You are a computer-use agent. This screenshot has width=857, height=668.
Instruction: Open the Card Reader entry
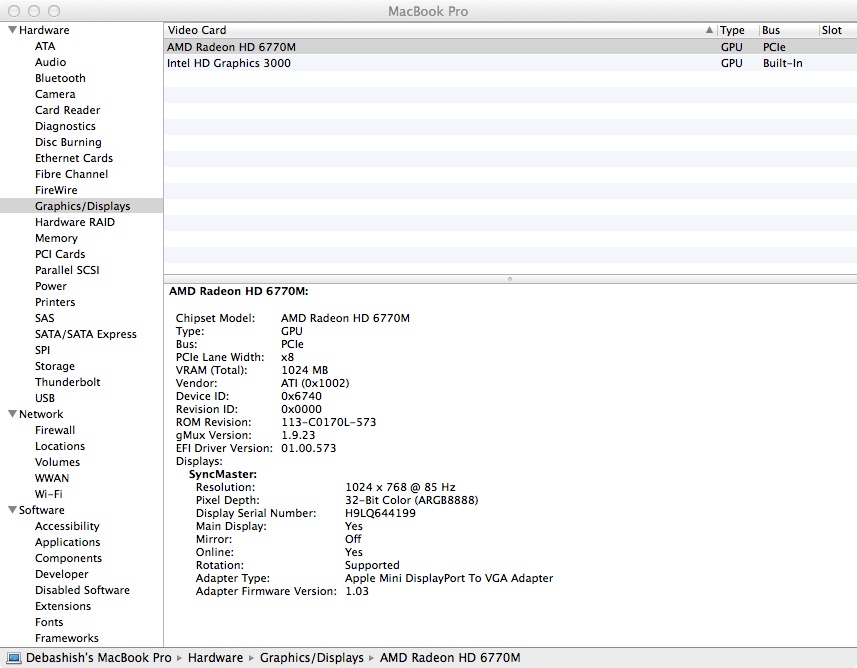pos(68,110)
